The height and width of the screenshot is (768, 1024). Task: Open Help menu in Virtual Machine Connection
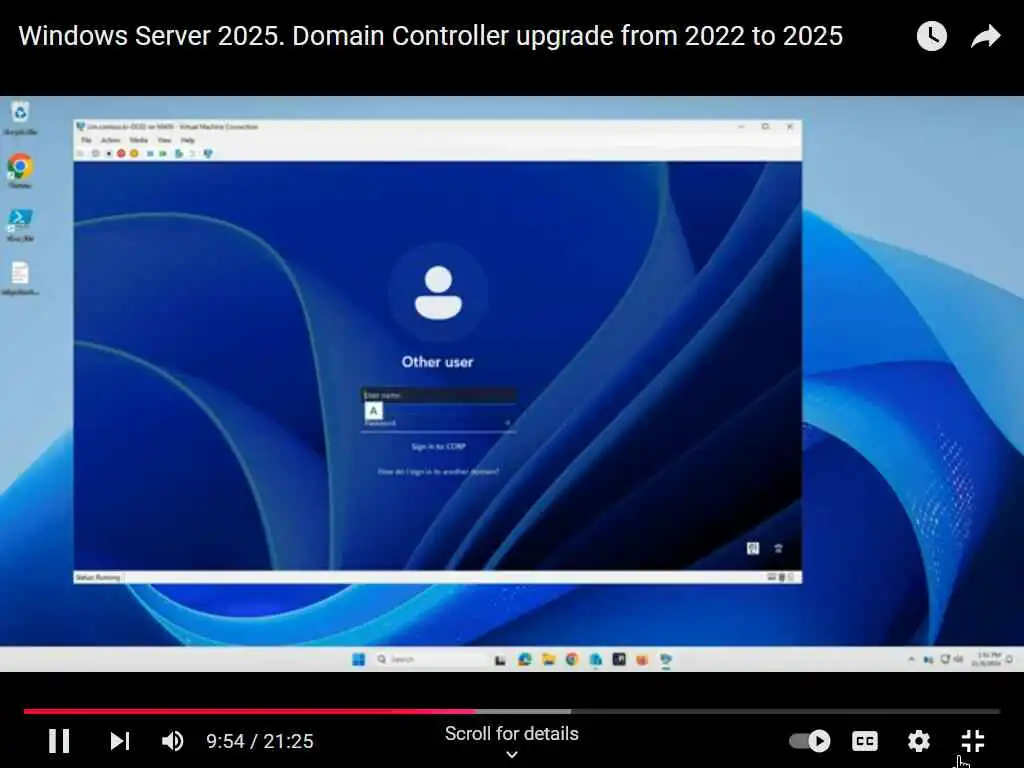[x=187, y=140]
